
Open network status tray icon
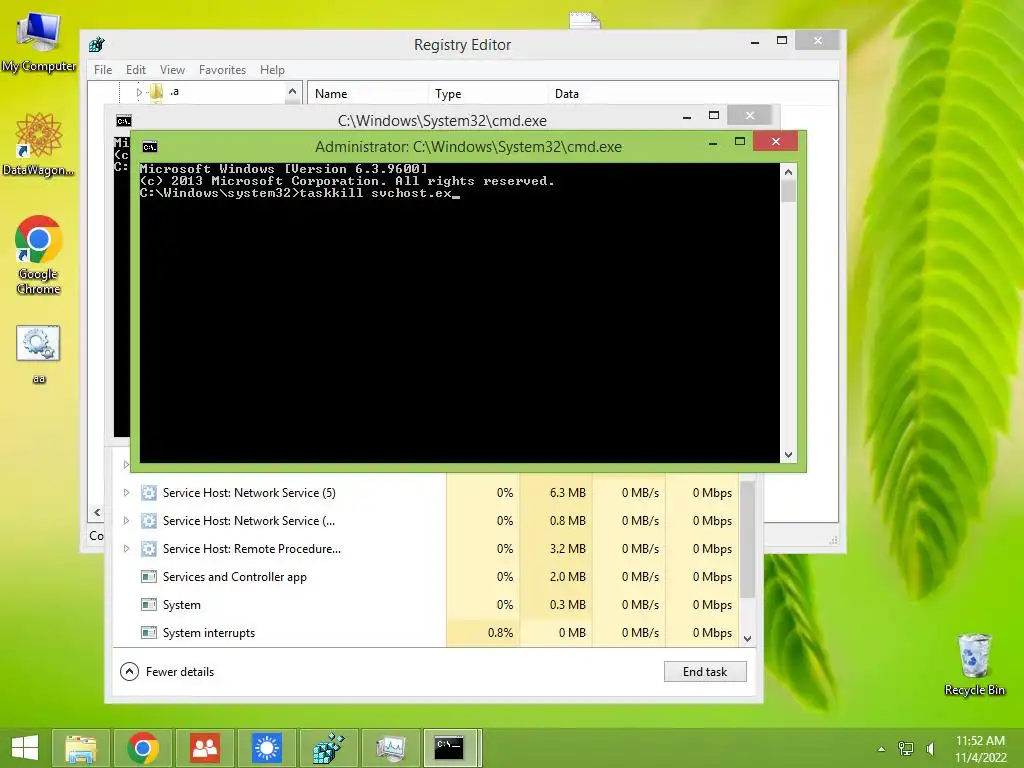coord(906,748)
